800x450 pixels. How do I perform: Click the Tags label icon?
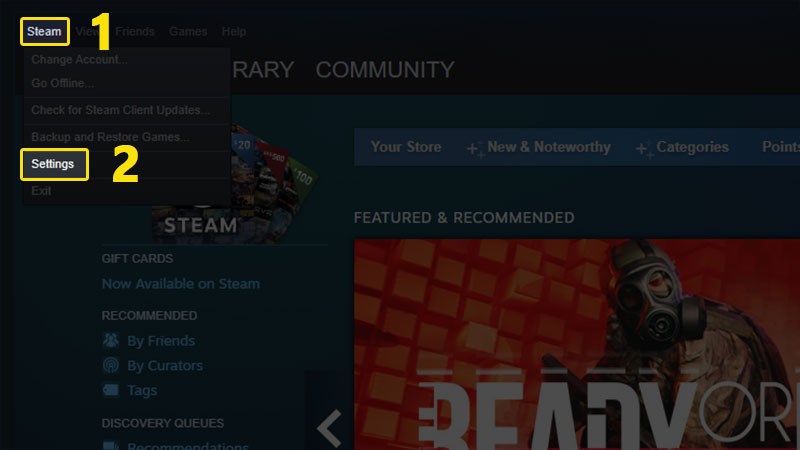(x=111, y=390)
